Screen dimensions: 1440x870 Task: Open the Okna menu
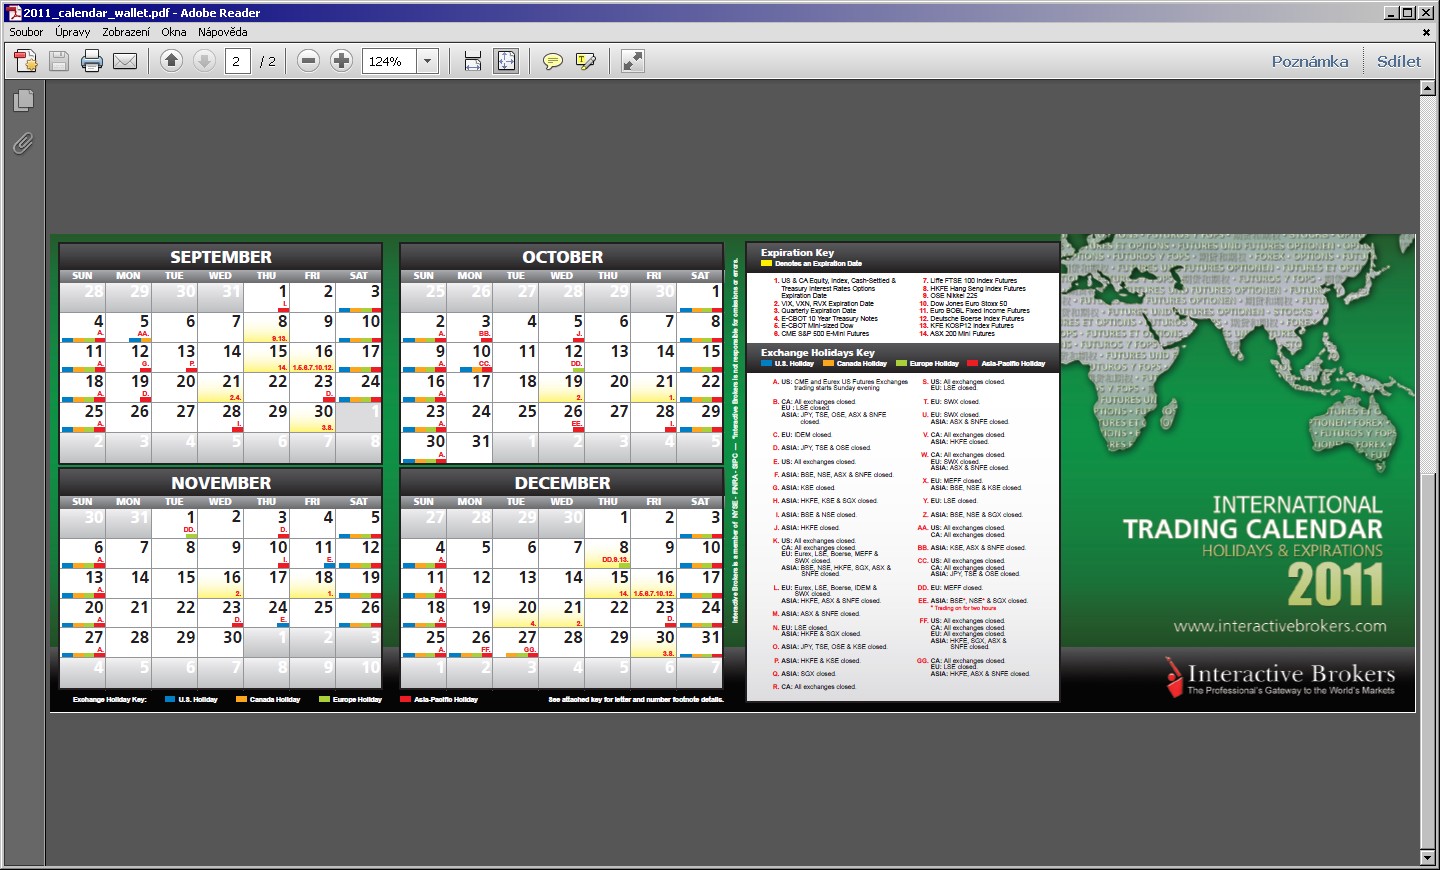174,32
